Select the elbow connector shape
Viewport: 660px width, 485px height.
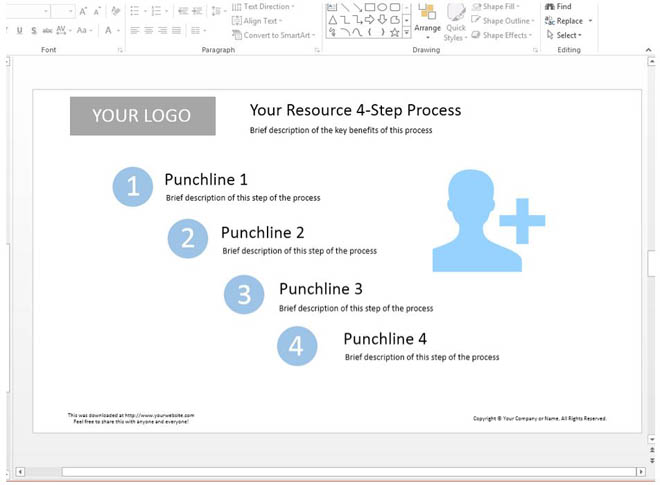pyautogui.click(x=345, y=20)
